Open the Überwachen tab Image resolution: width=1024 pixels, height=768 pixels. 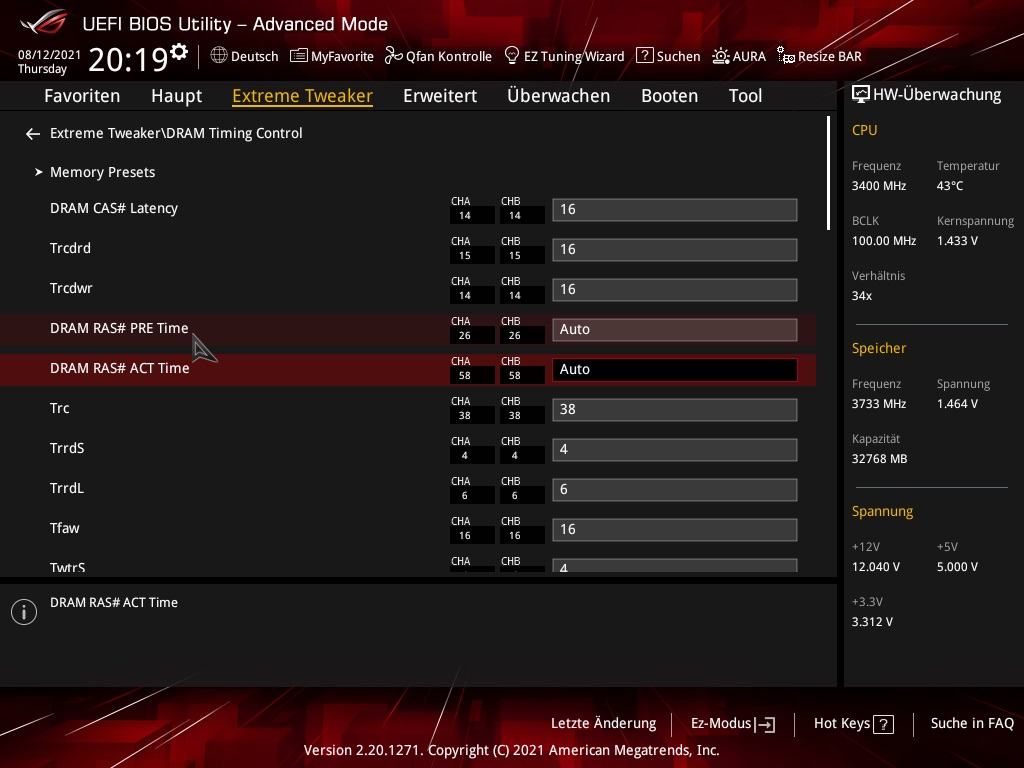[558, 96]
